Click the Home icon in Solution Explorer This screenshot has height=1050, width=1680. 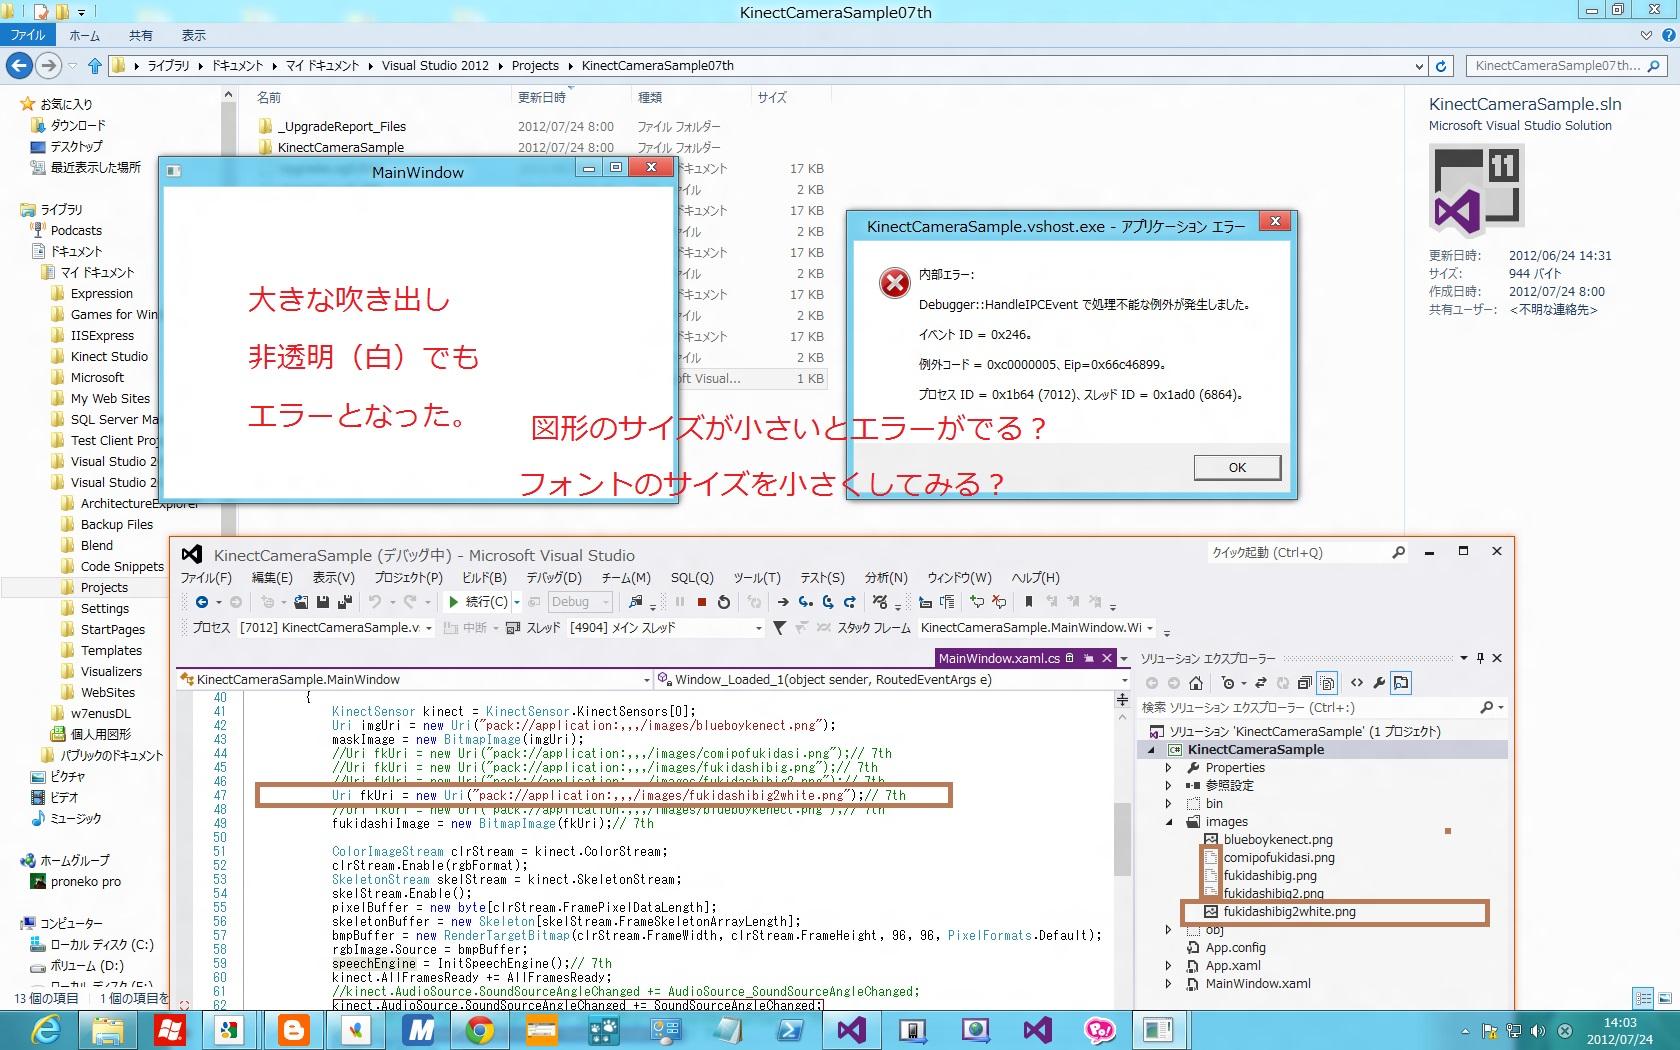[1195, 683]
